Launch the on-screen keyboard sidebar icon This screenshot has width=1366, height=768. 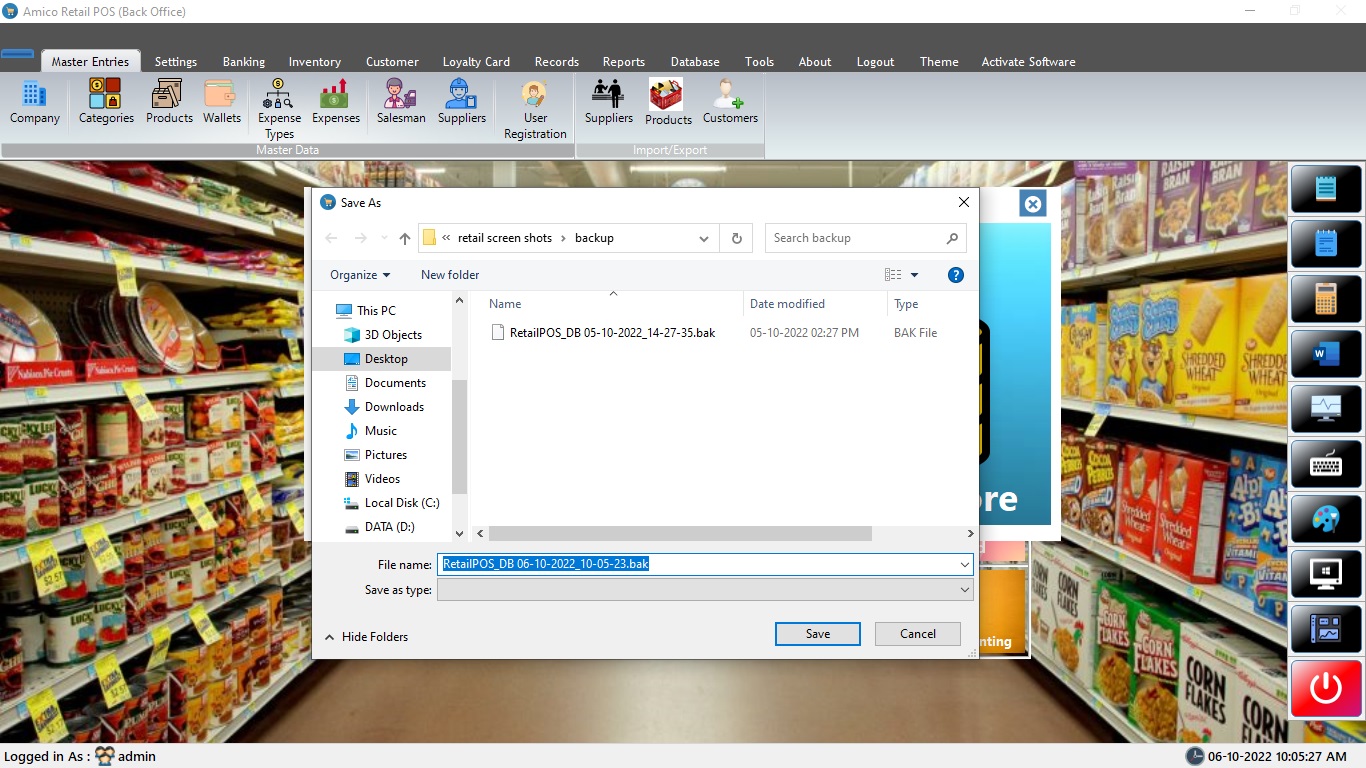[1326, 464]
